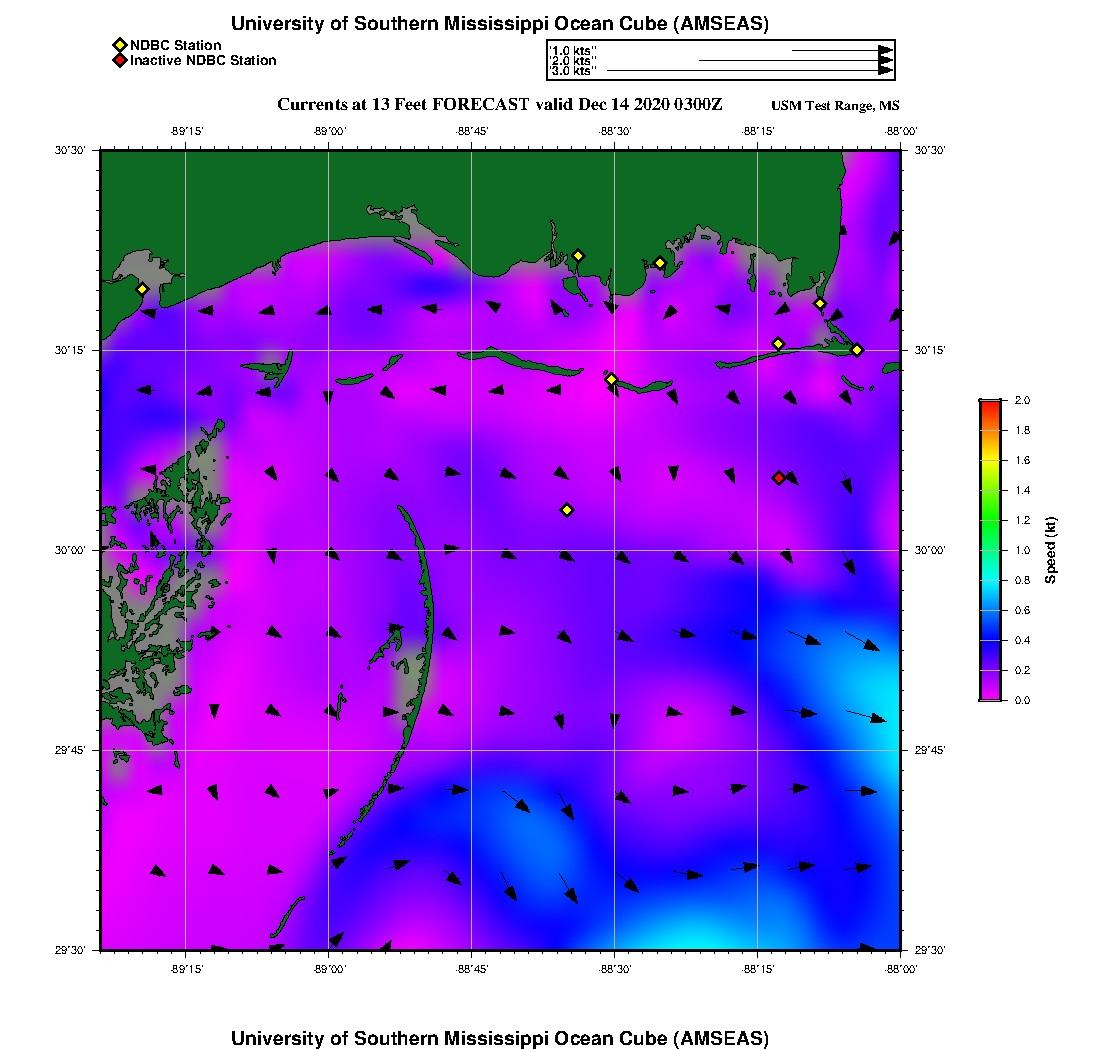Click the 'NDBC Station' legend label
Screen dimensions: 1100x1050
[176, 45]
